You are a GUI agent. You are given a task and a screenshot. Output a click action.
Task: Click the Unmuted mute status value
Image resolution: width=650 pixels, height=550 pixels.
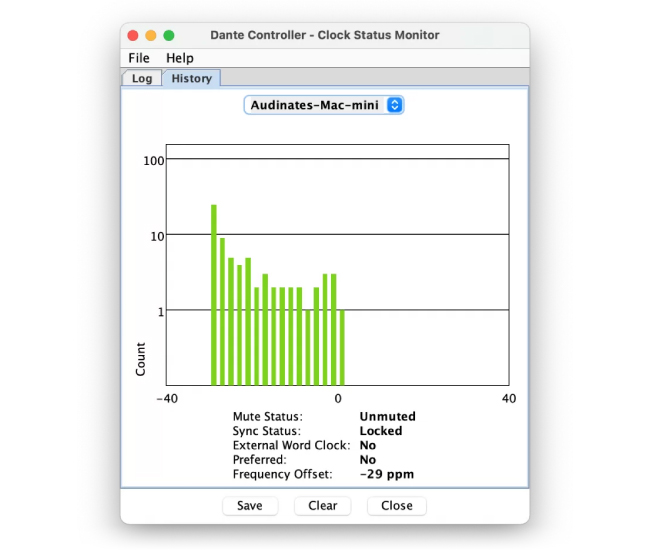pos(387,417)
